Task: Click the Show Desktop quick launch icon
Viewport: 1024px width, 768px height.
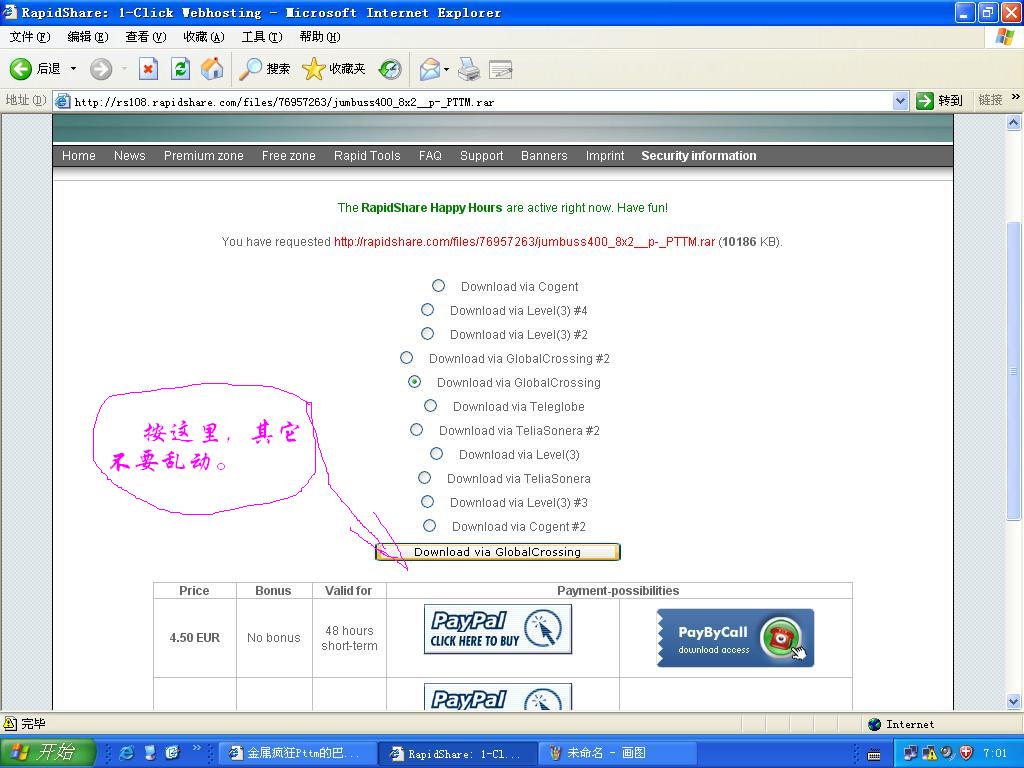Action: 150,752
